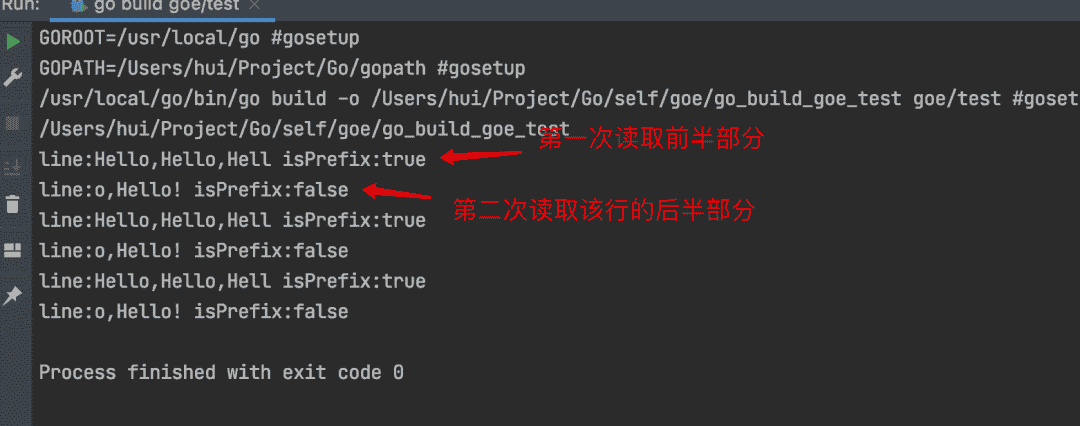Click the last 'line:o,Hello! isPrefix:false' output line
This screenshot has height=426, width=1080.
click(x=193, y=311)
